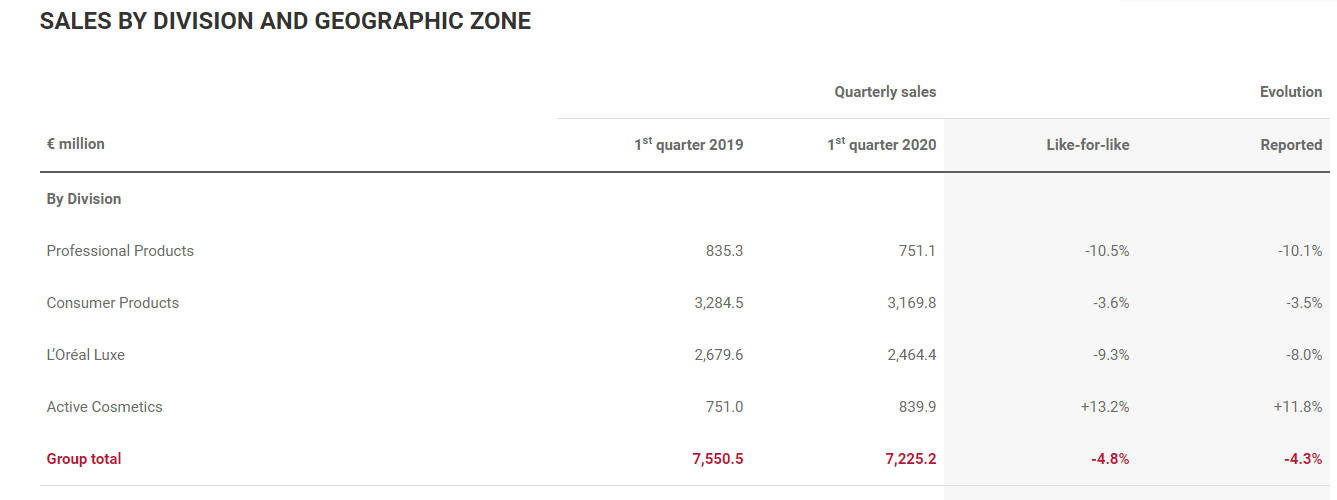Viewport: 1337px width, 500px height.
Task: Click Active Cosmetics +13.2% like-for-like value
Action: tap(1105, 407)
